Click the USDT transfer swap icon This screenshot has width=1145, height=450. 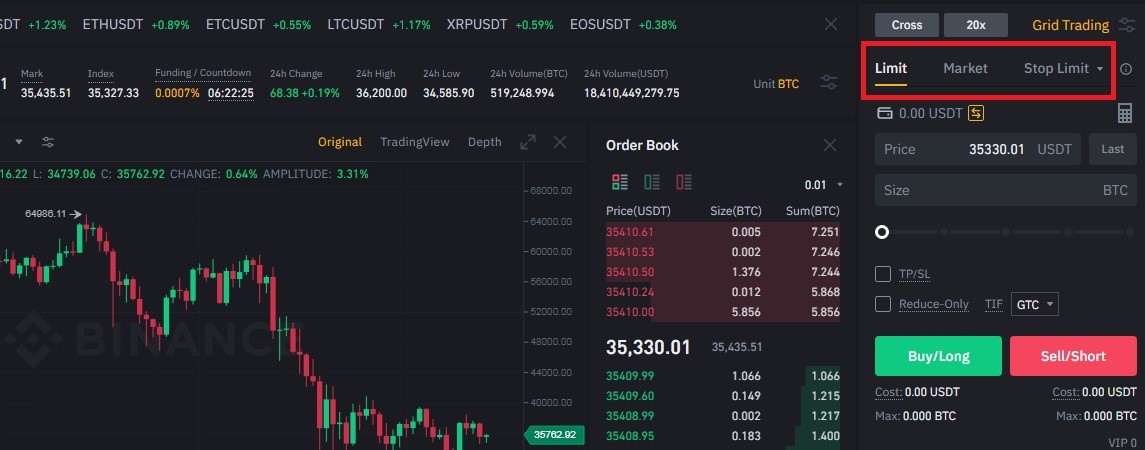[976, 113]
